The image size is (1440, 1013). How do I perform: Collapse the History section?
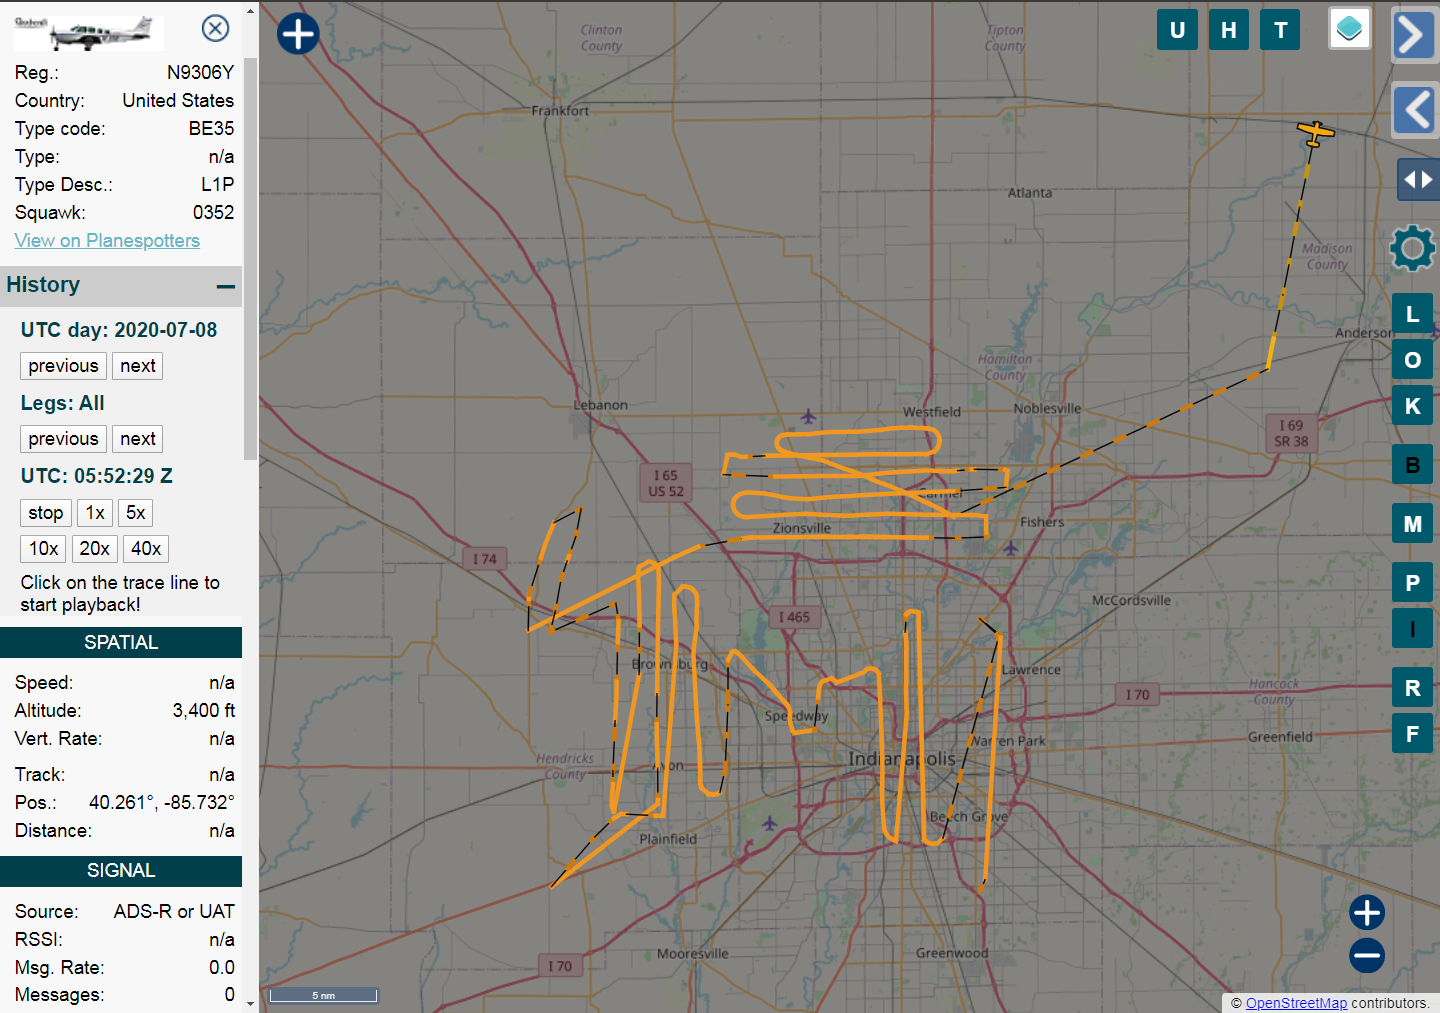click(226, 287)
